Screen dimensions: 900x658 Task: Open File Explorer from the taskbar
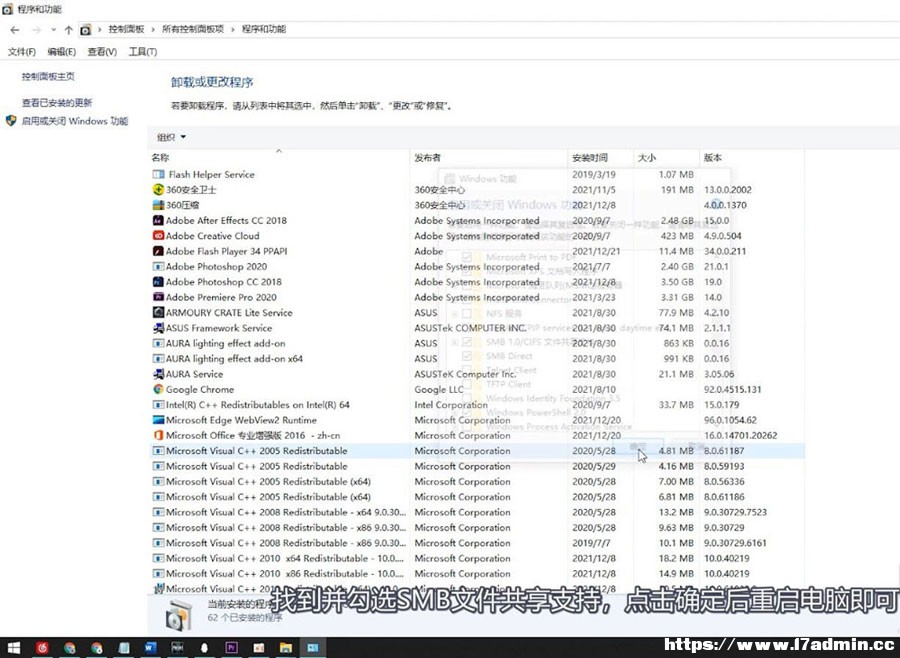(x=285, y=648)
